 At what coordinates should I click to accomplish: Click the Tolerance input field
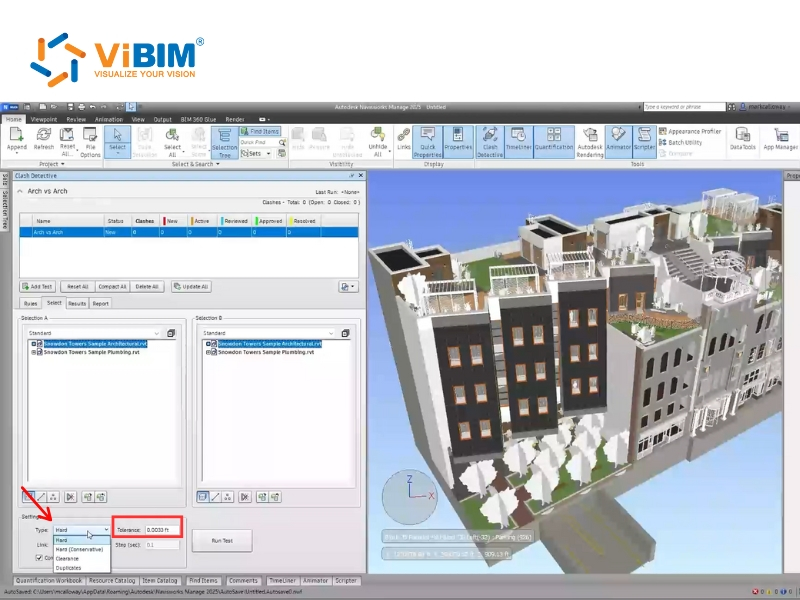coord(161,530)
